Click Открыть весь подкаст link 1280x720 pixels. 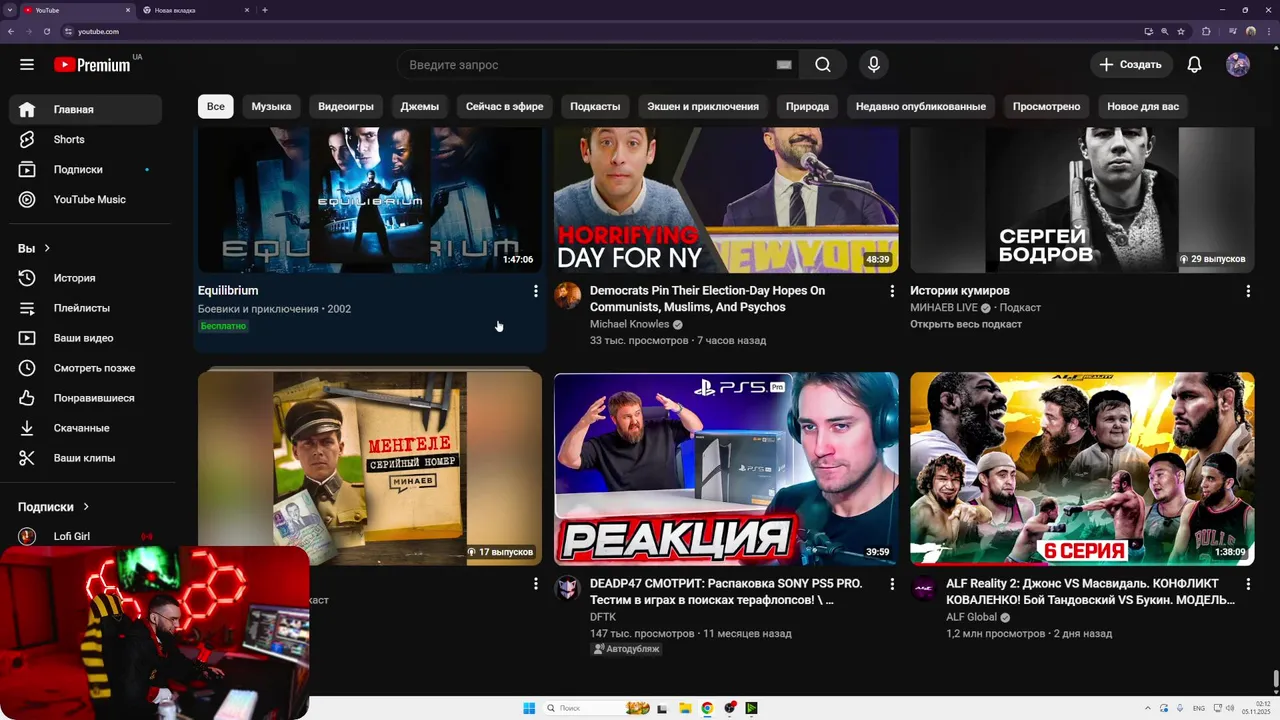(966, 324)
